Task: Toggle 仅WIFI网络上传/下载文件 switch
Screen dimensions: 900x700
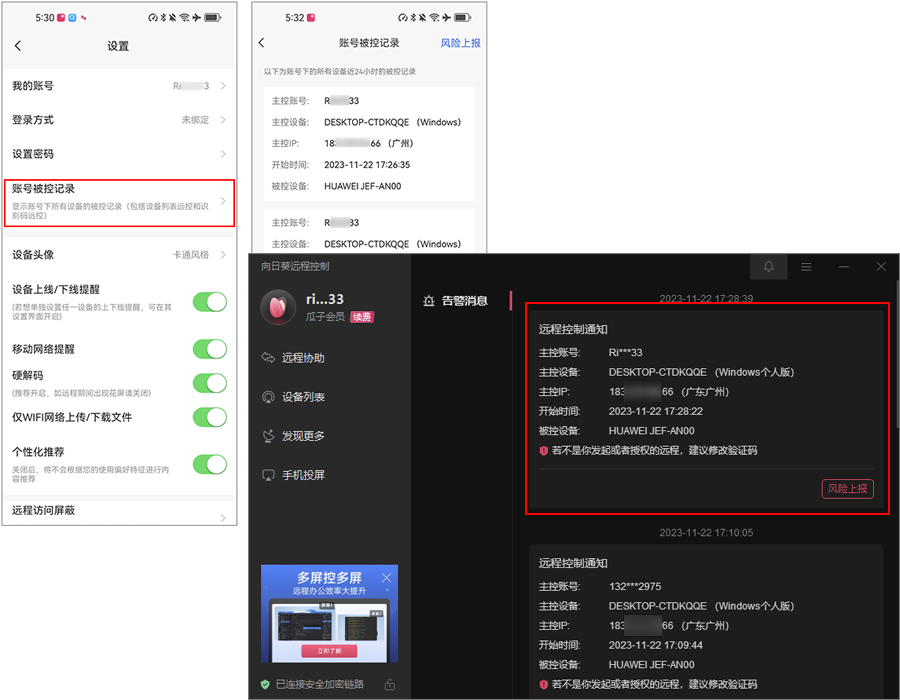Action: (x=210, y=417)
